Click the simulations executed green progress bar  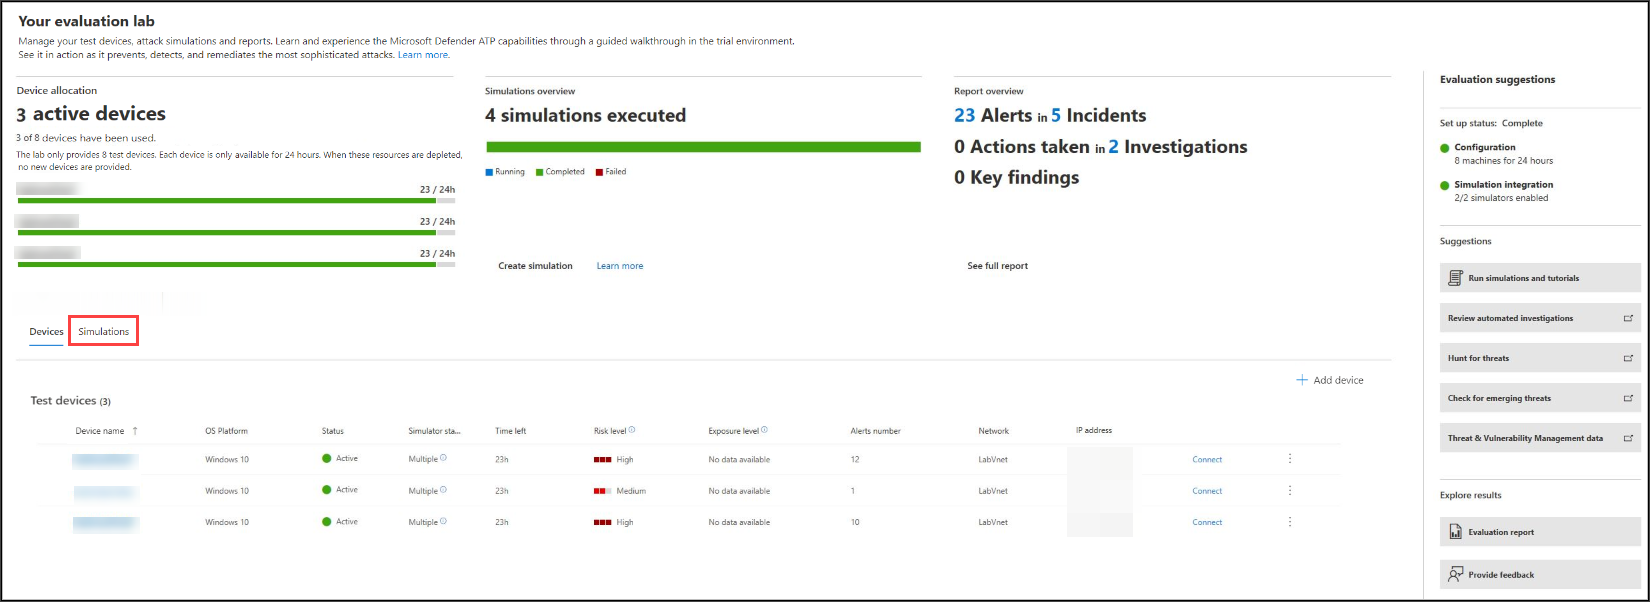coord(703,147)
